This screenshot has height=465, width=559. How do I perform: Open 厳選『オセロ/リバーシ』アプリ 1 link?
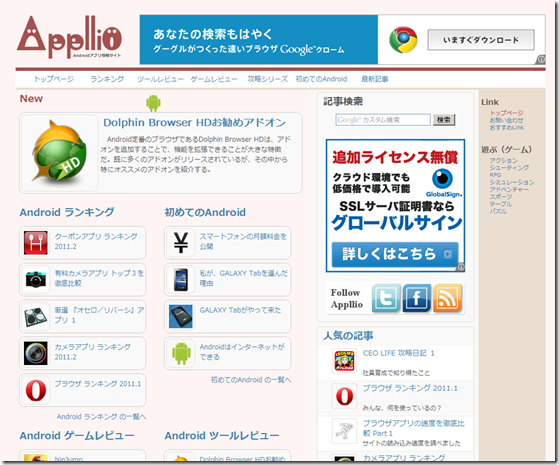click(x=99, y=315)
